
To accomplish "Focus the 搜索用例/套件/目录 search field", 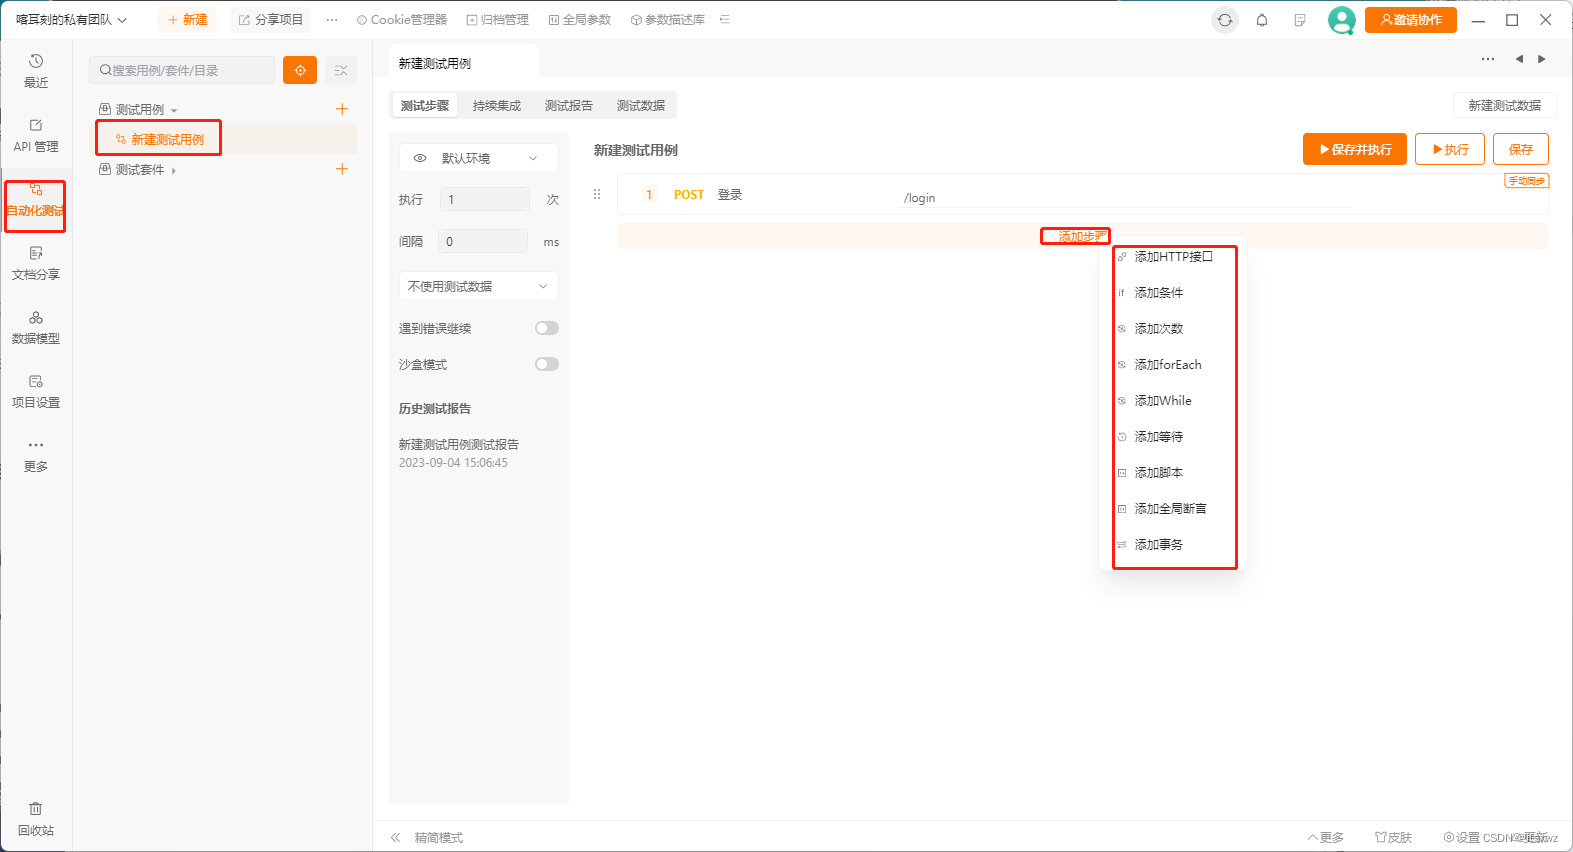I will pyautogui.click(x=182, y=70).
